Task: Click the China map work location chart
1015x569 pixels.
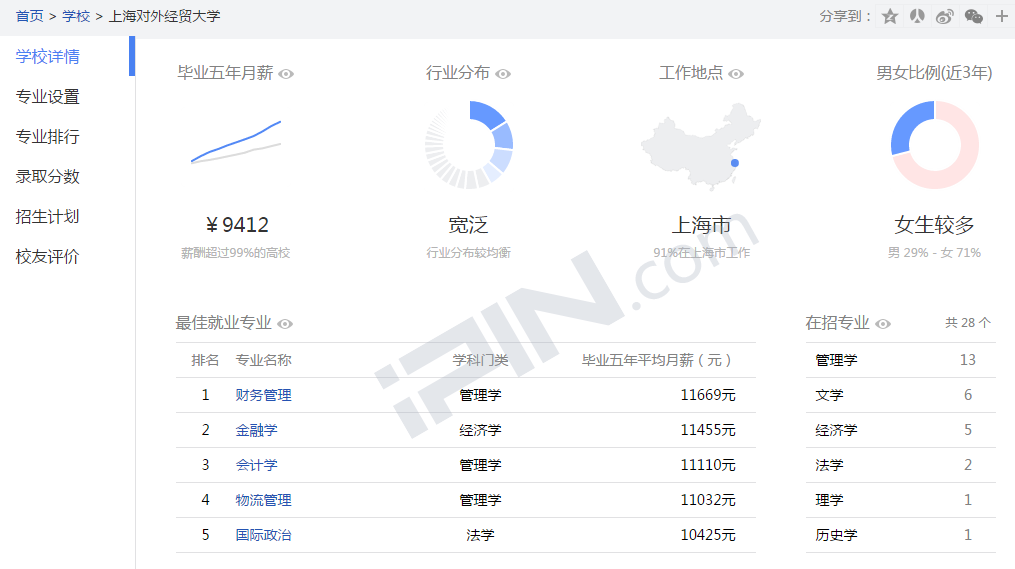Action: pos(701,145)
